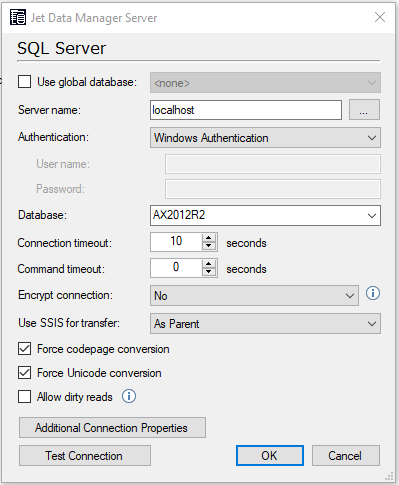The width and height of the screenshot is (399, 485).
Task: Expand the Database AX2012R2 combo box arrow
Action: [x=372, y=216]
